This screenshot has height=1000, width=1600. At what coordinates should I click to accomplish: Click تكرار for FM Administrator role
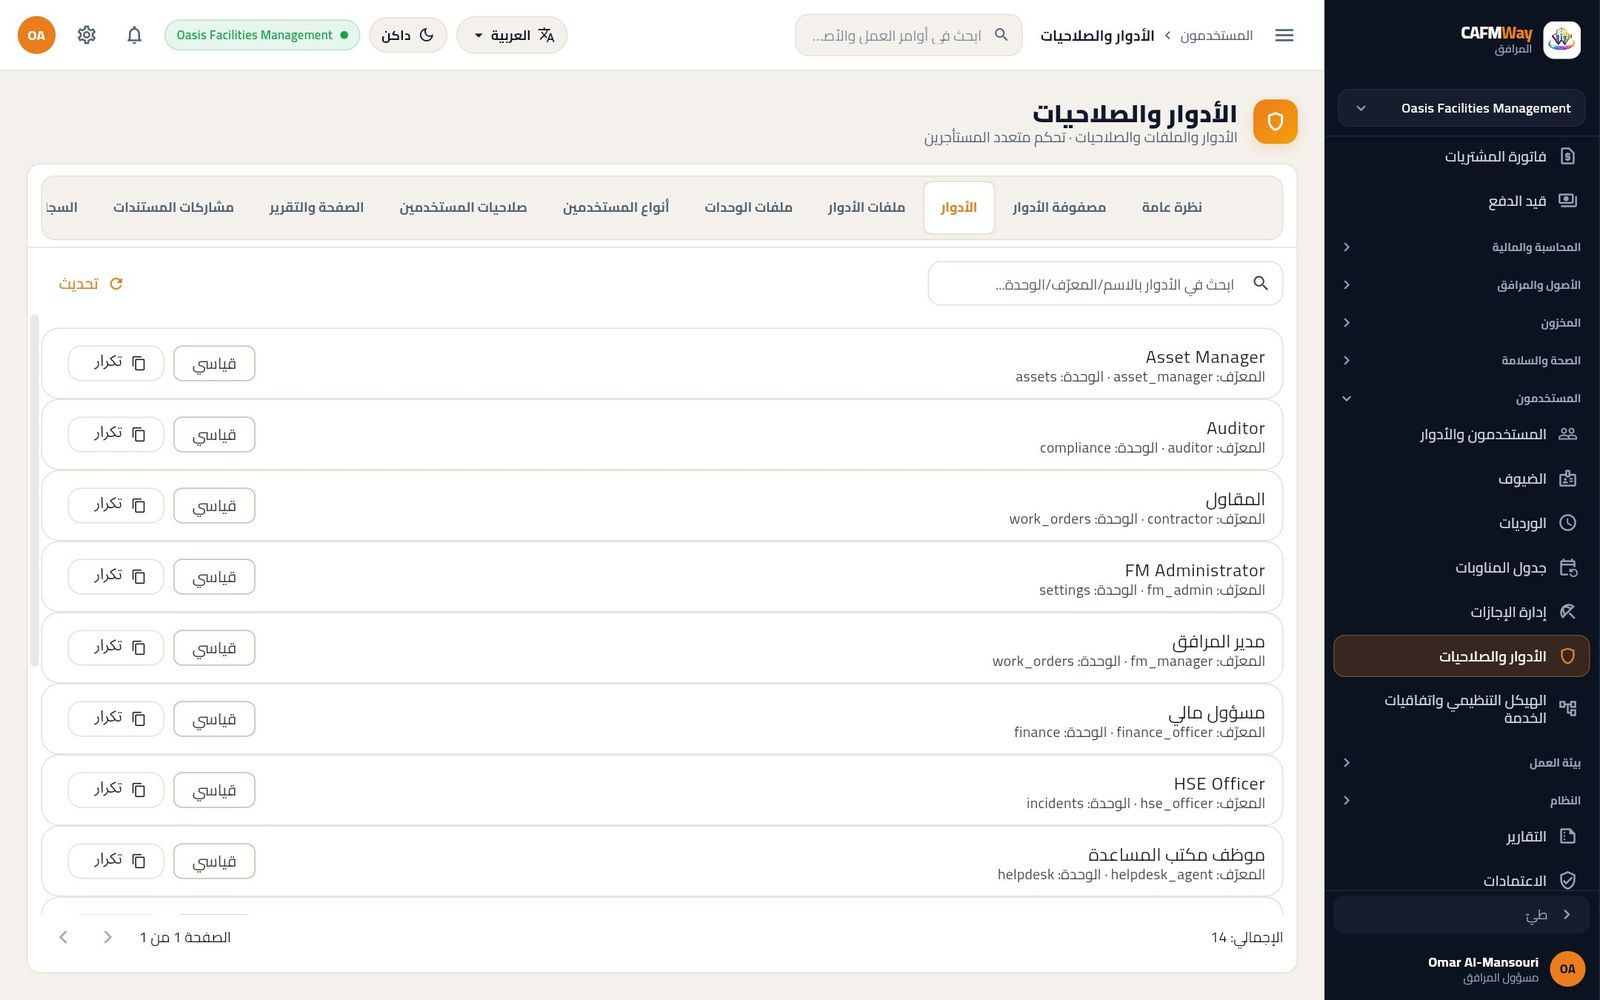click(116, 576)
